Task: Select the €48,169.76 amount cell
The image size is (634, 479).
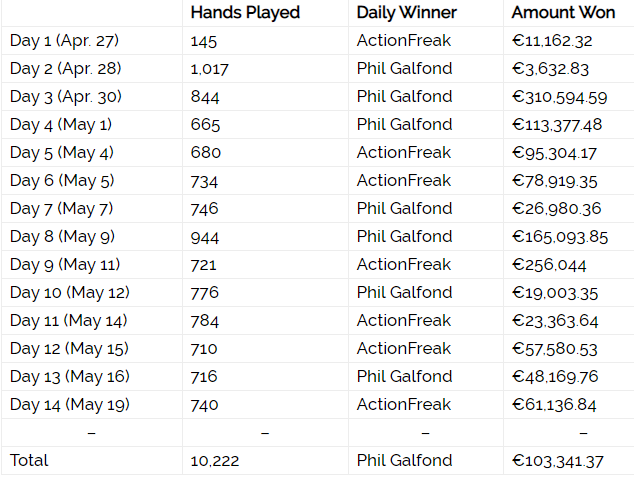Action: coord(554,377)
